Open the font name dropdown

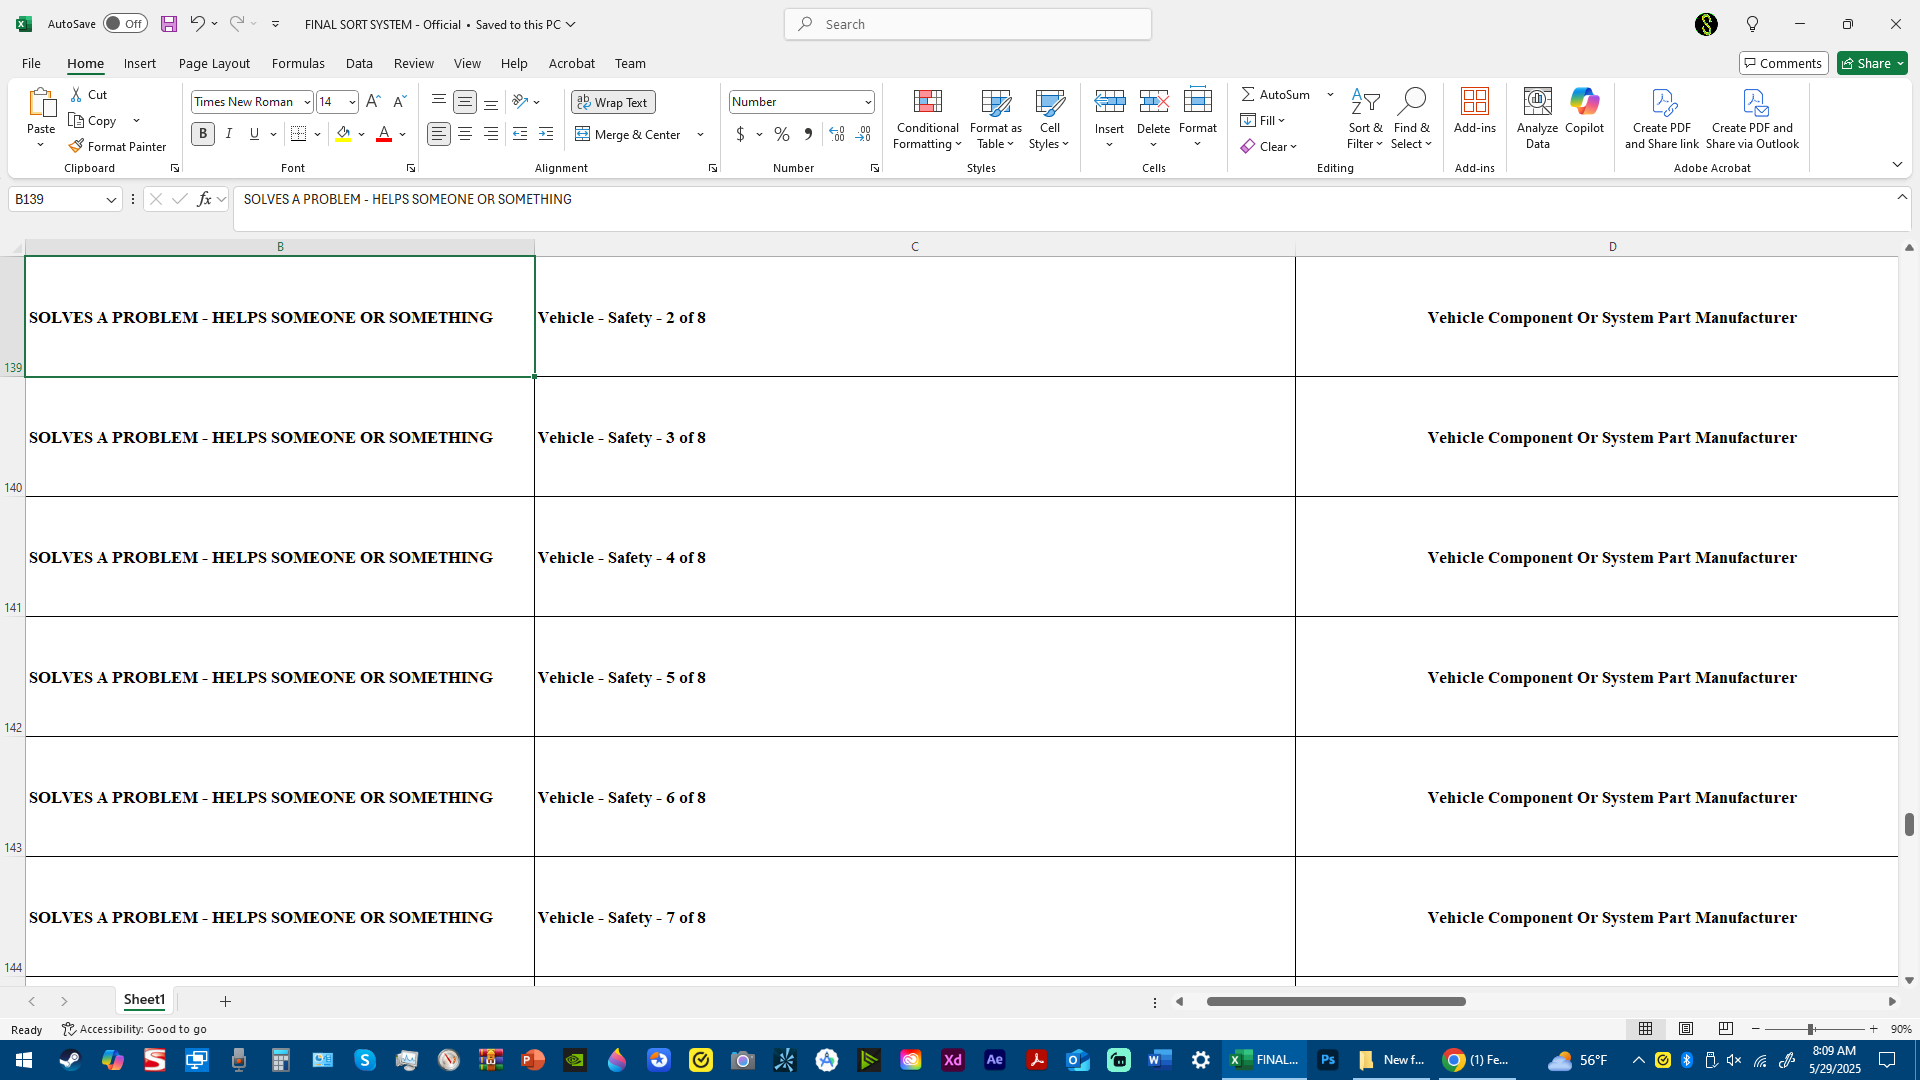click(307, 102)
